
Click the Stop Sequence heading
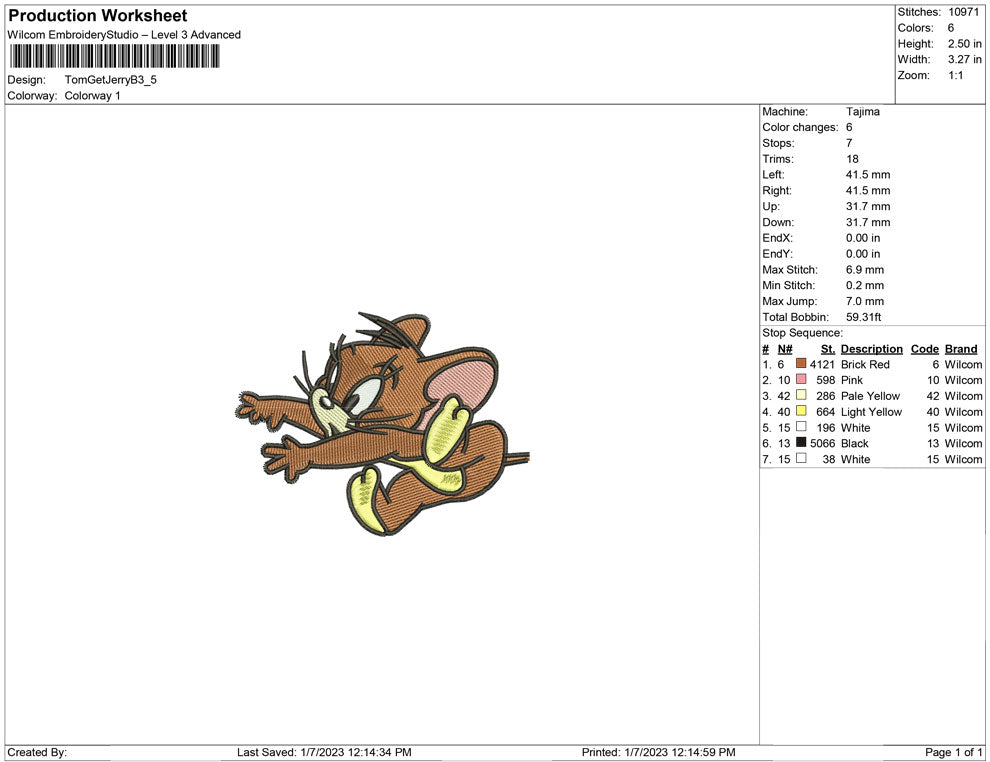click(802, 333)
